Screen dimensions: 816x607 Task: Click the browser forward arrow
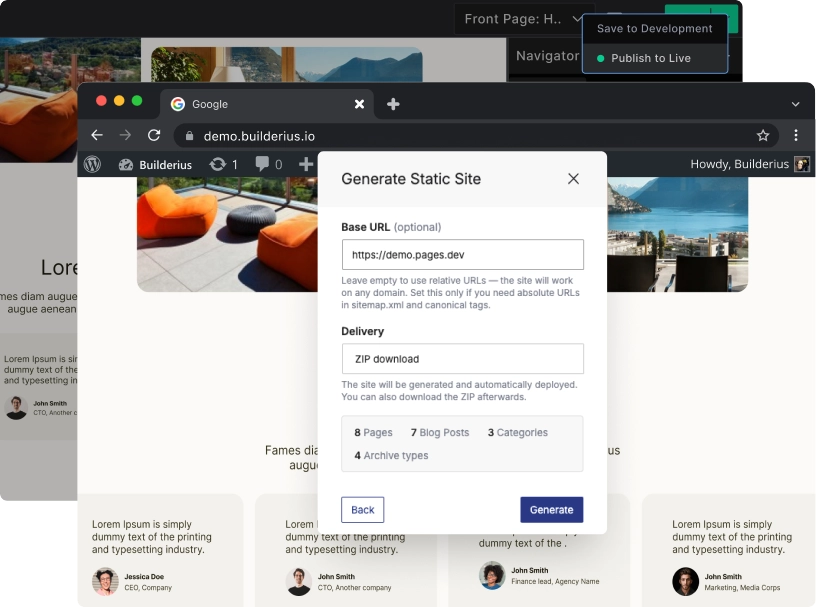click(x=125, y=135)
